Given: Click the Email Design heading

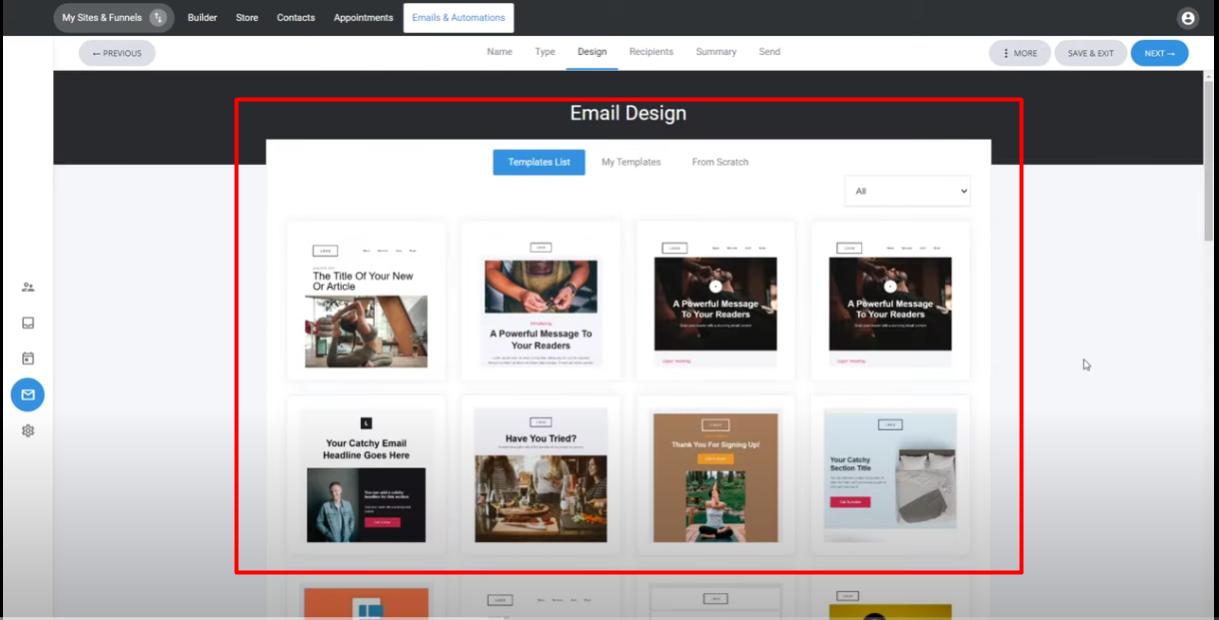Looking at the screenshot, I should tap(628, 113).
